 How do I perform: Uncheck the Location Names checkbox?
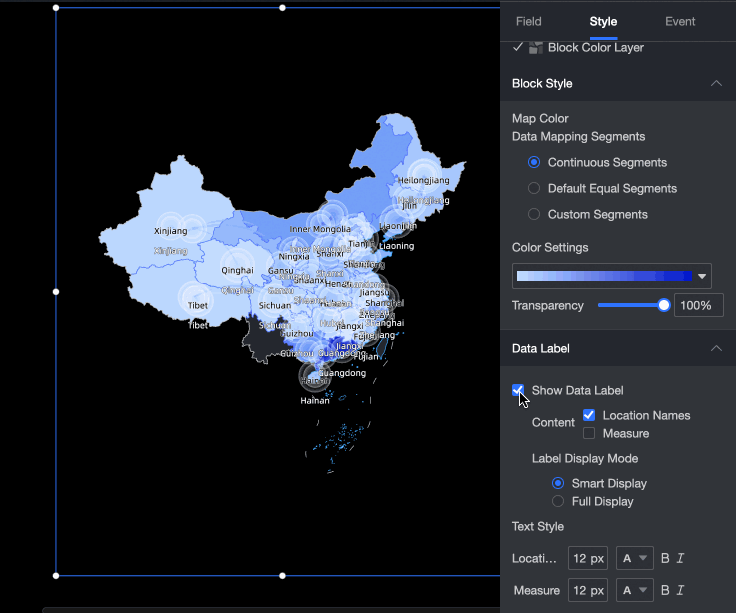[589, 415]
